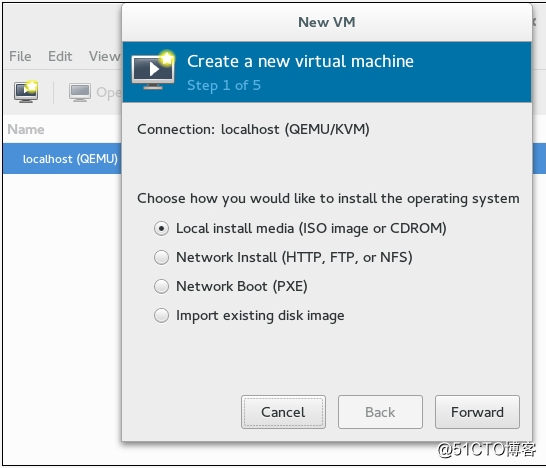
Task: Click the Forward button
Action: point(477,412)
